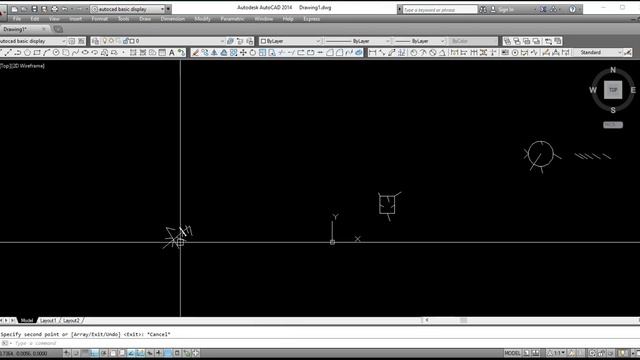Open the Parametric menu
Viewport: 640px width, 360px height.
[x=232, y=19]
